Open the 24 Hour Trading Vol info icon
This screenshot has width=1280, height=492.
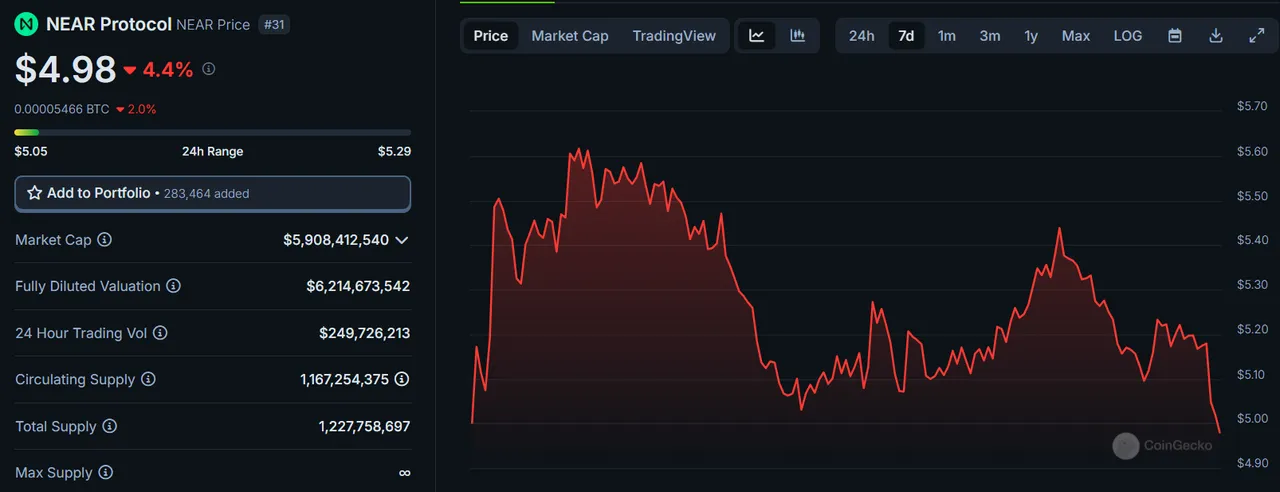click(160, 333)
